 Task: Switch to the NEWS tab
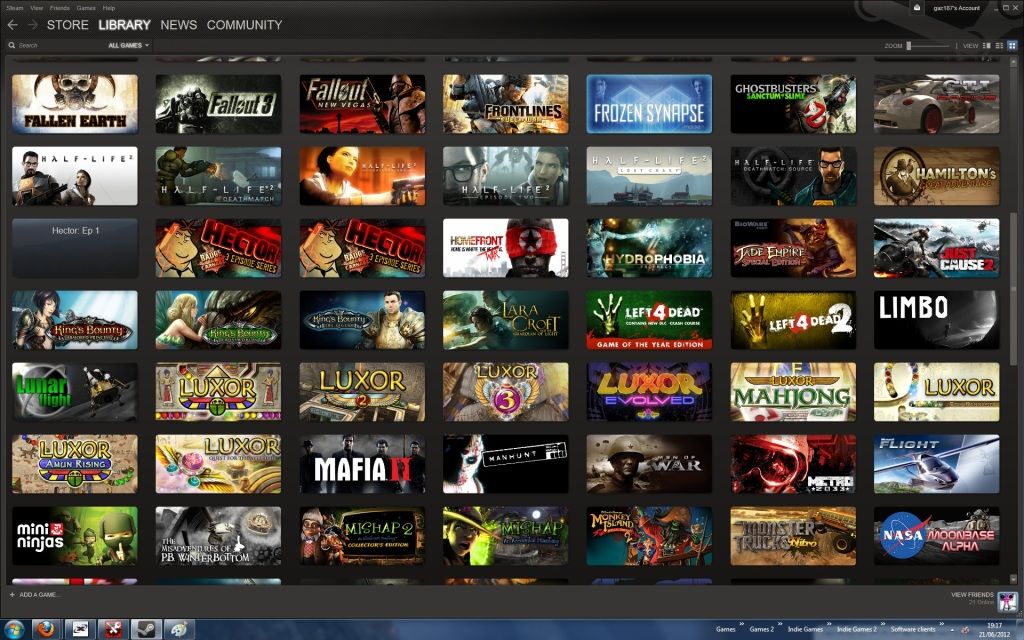(178, 25)
